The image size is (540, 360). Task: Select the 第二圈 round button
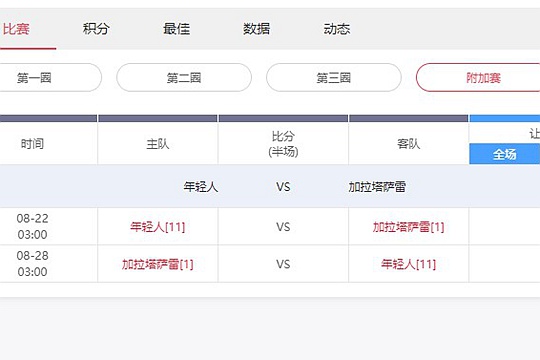pyautogui.click(x=184, y=78)
